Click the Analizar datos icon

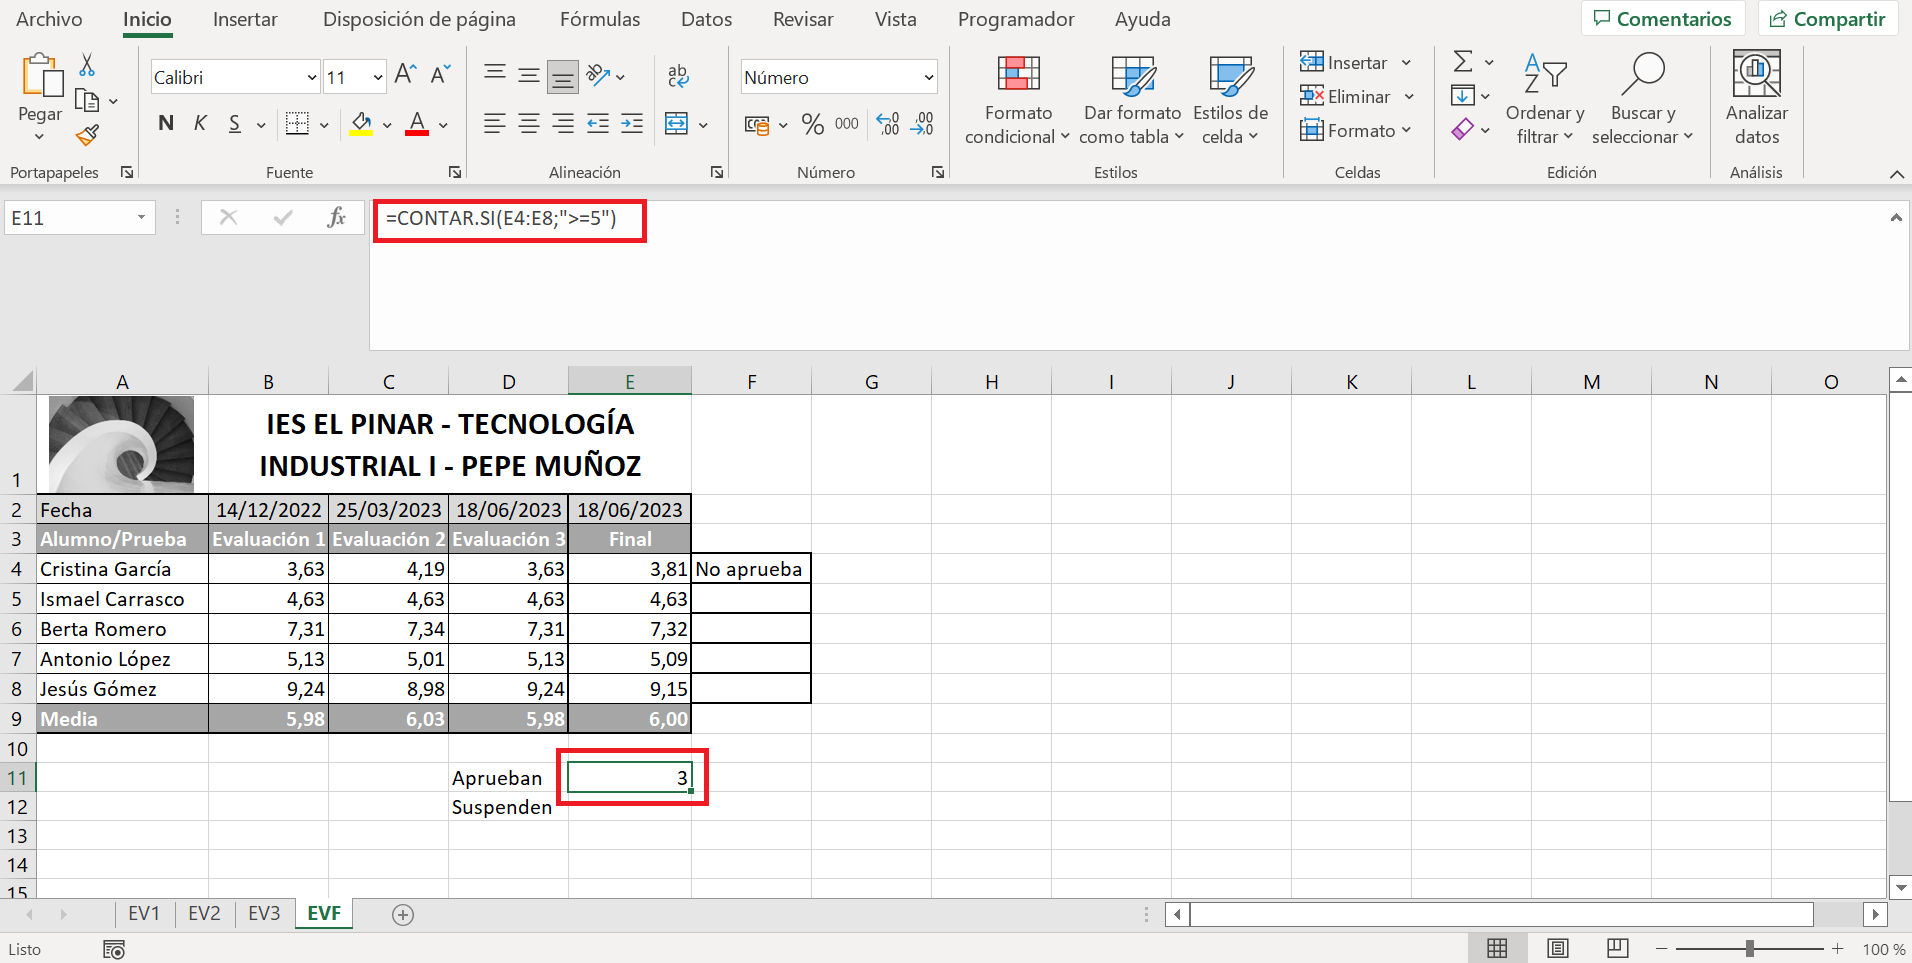tap(1756, 98)
